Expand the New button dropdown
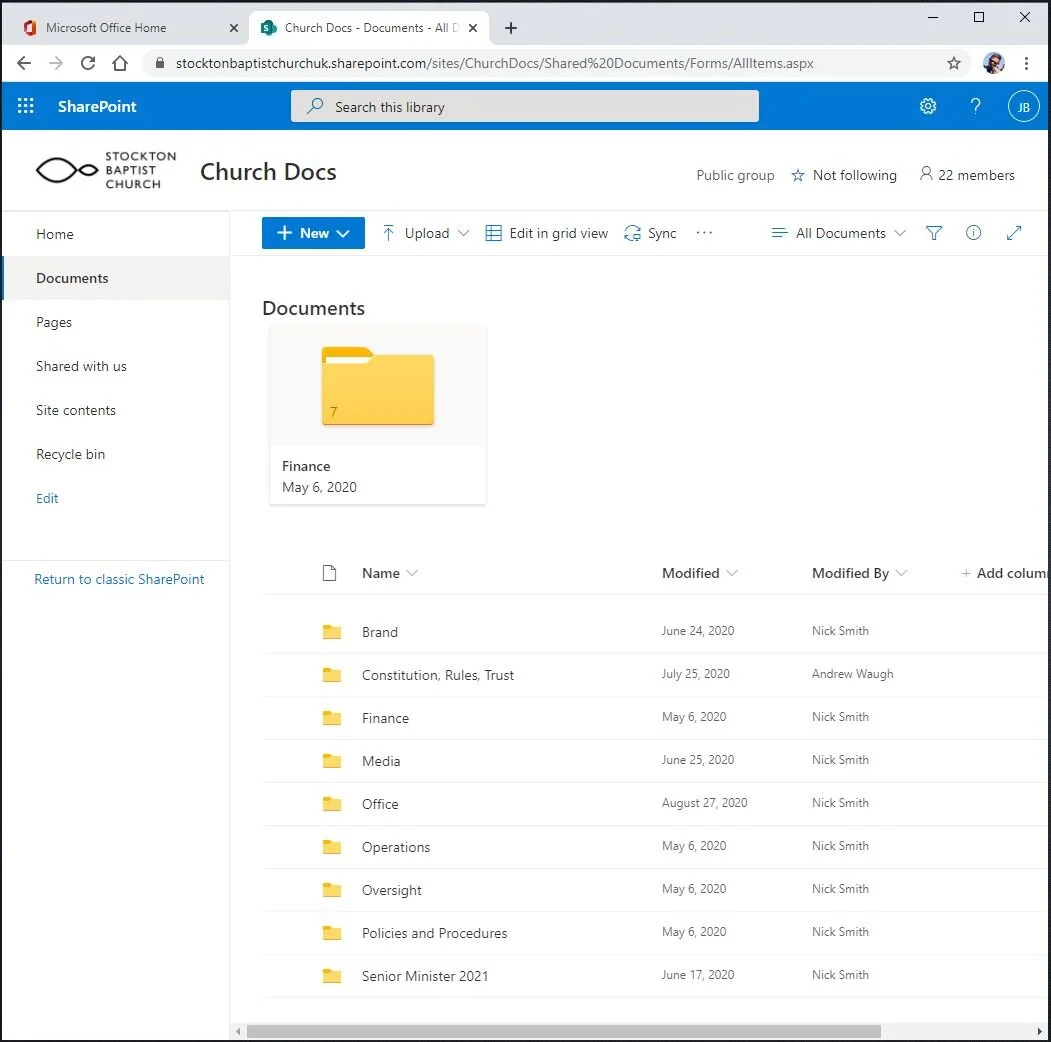 [344, 233]
